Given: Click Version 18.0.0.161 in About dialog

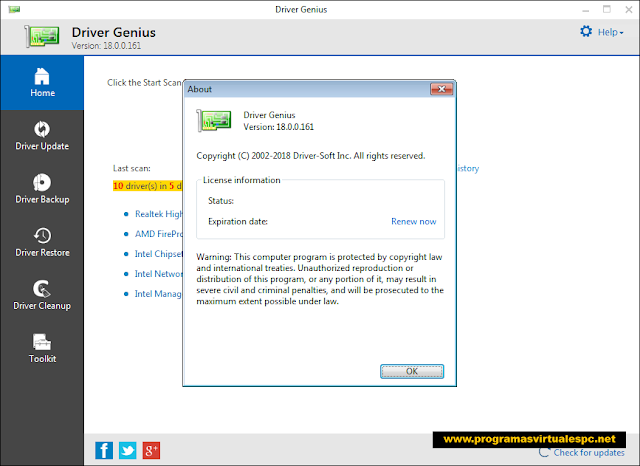Looking at the screenshot, I should 279,127.
